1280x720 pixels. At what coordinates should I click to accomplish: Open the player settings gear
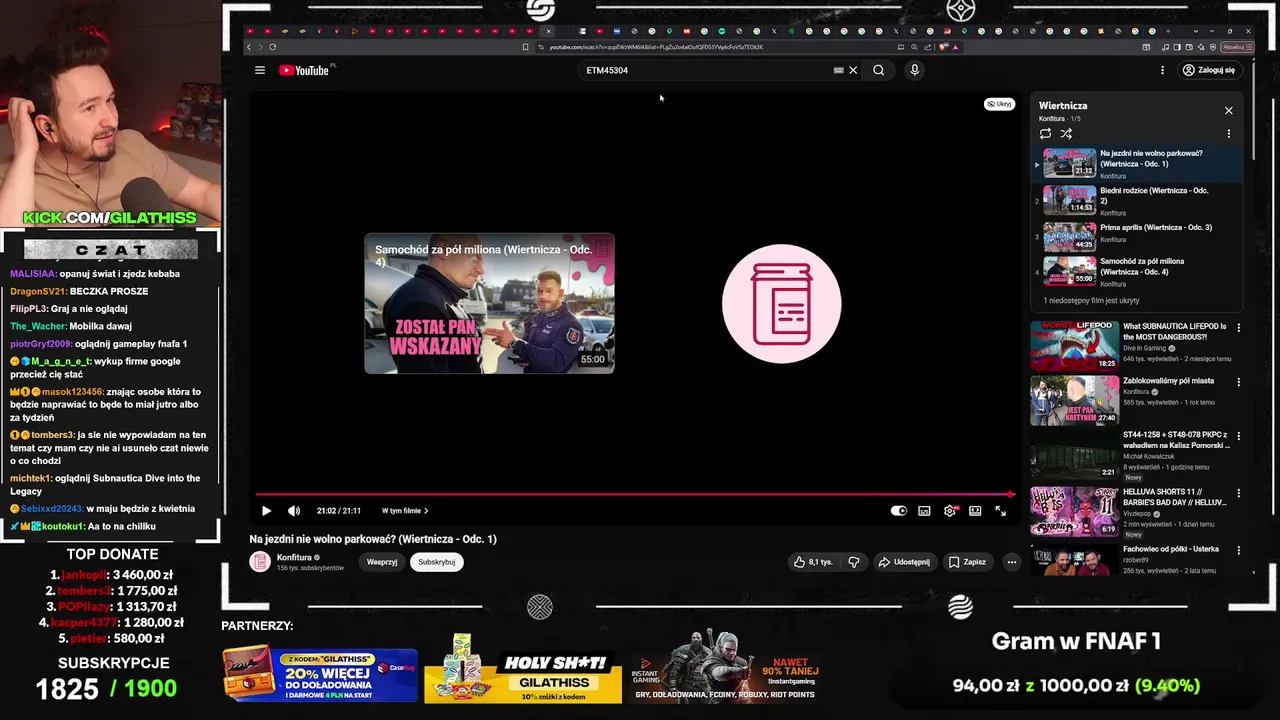pos(950,511)
